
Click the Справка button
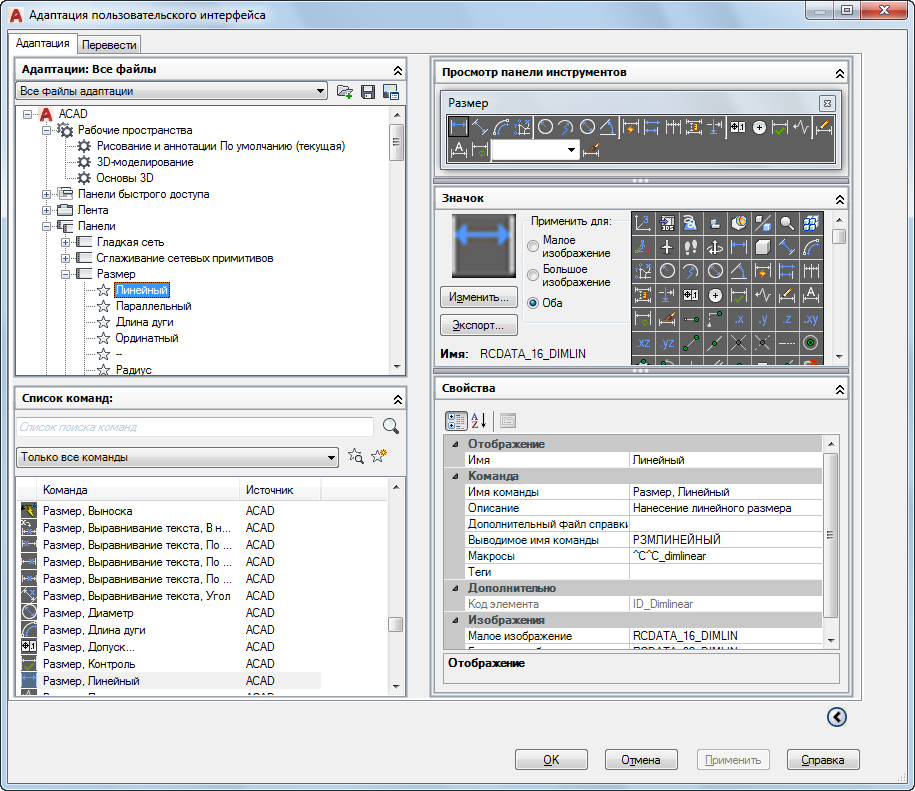coord(823,760)
